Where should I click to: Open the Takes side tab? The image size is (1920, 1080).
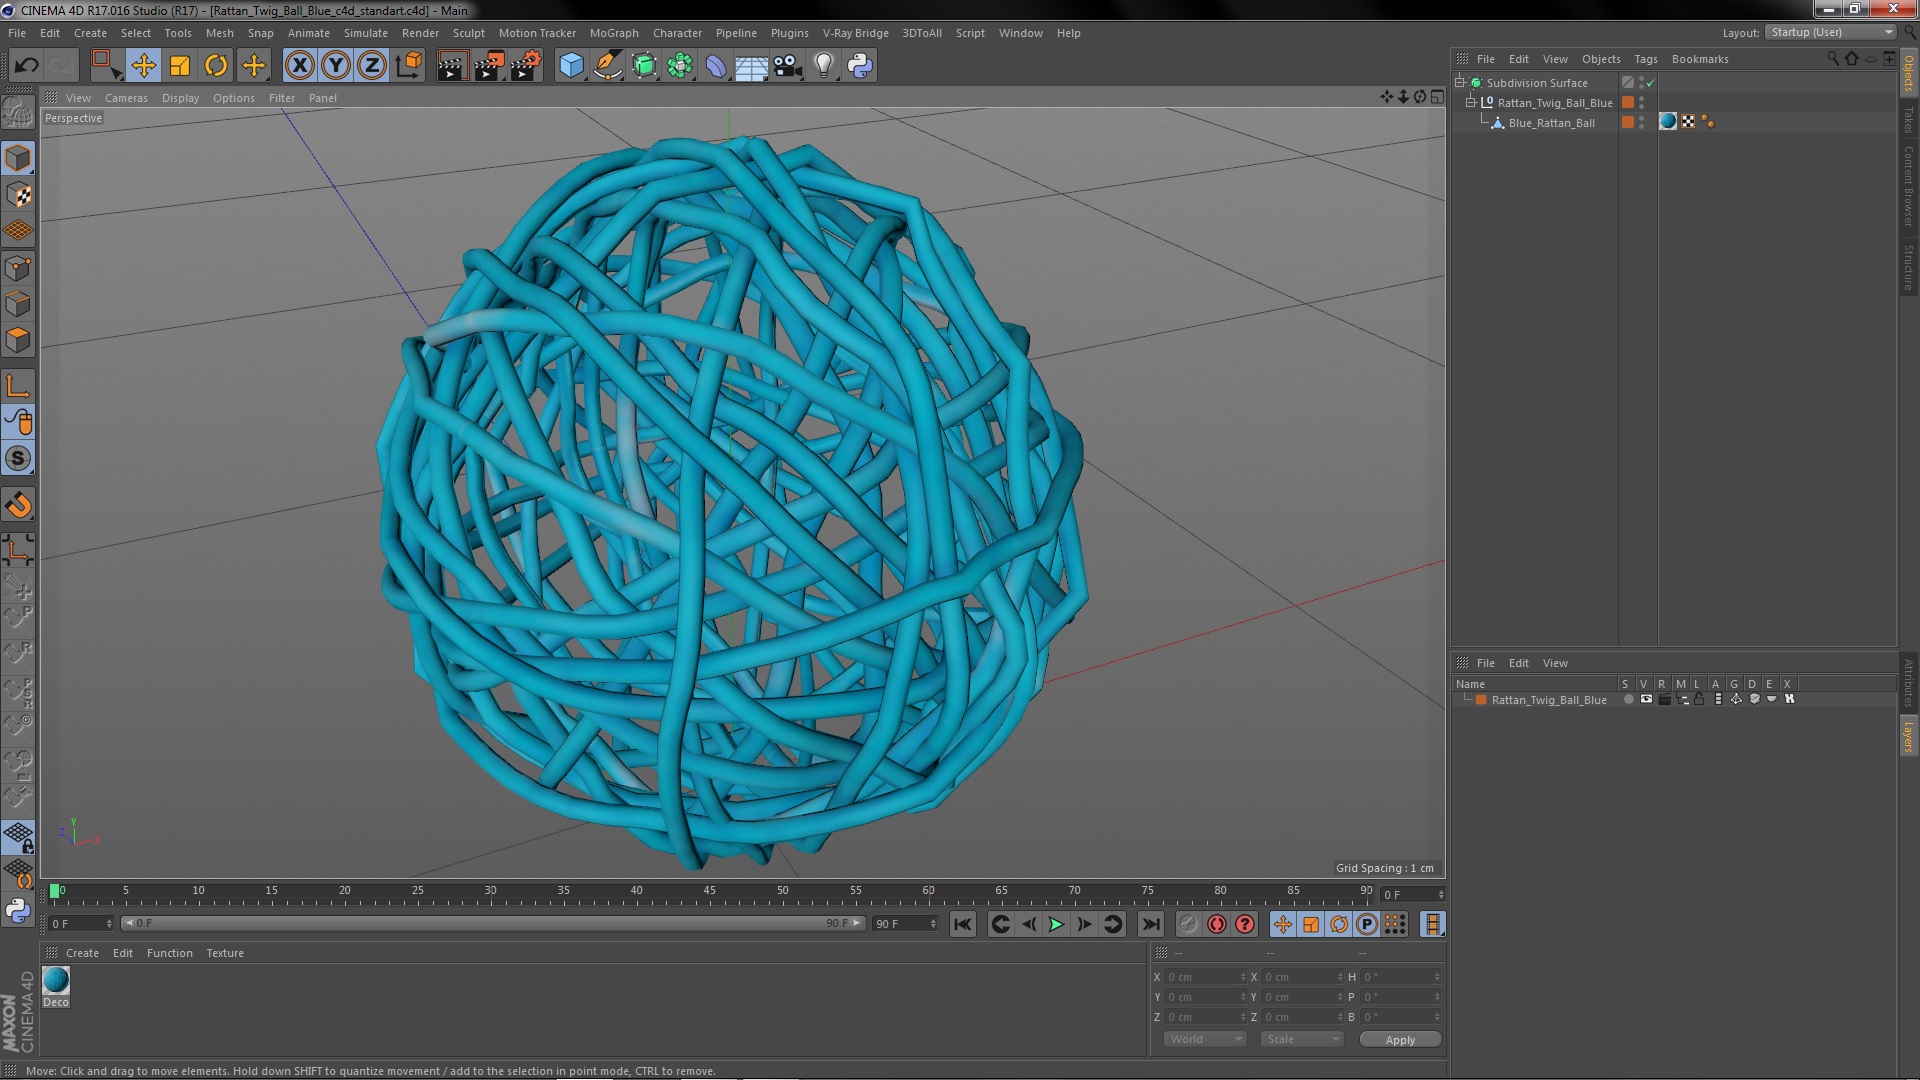1908,120
